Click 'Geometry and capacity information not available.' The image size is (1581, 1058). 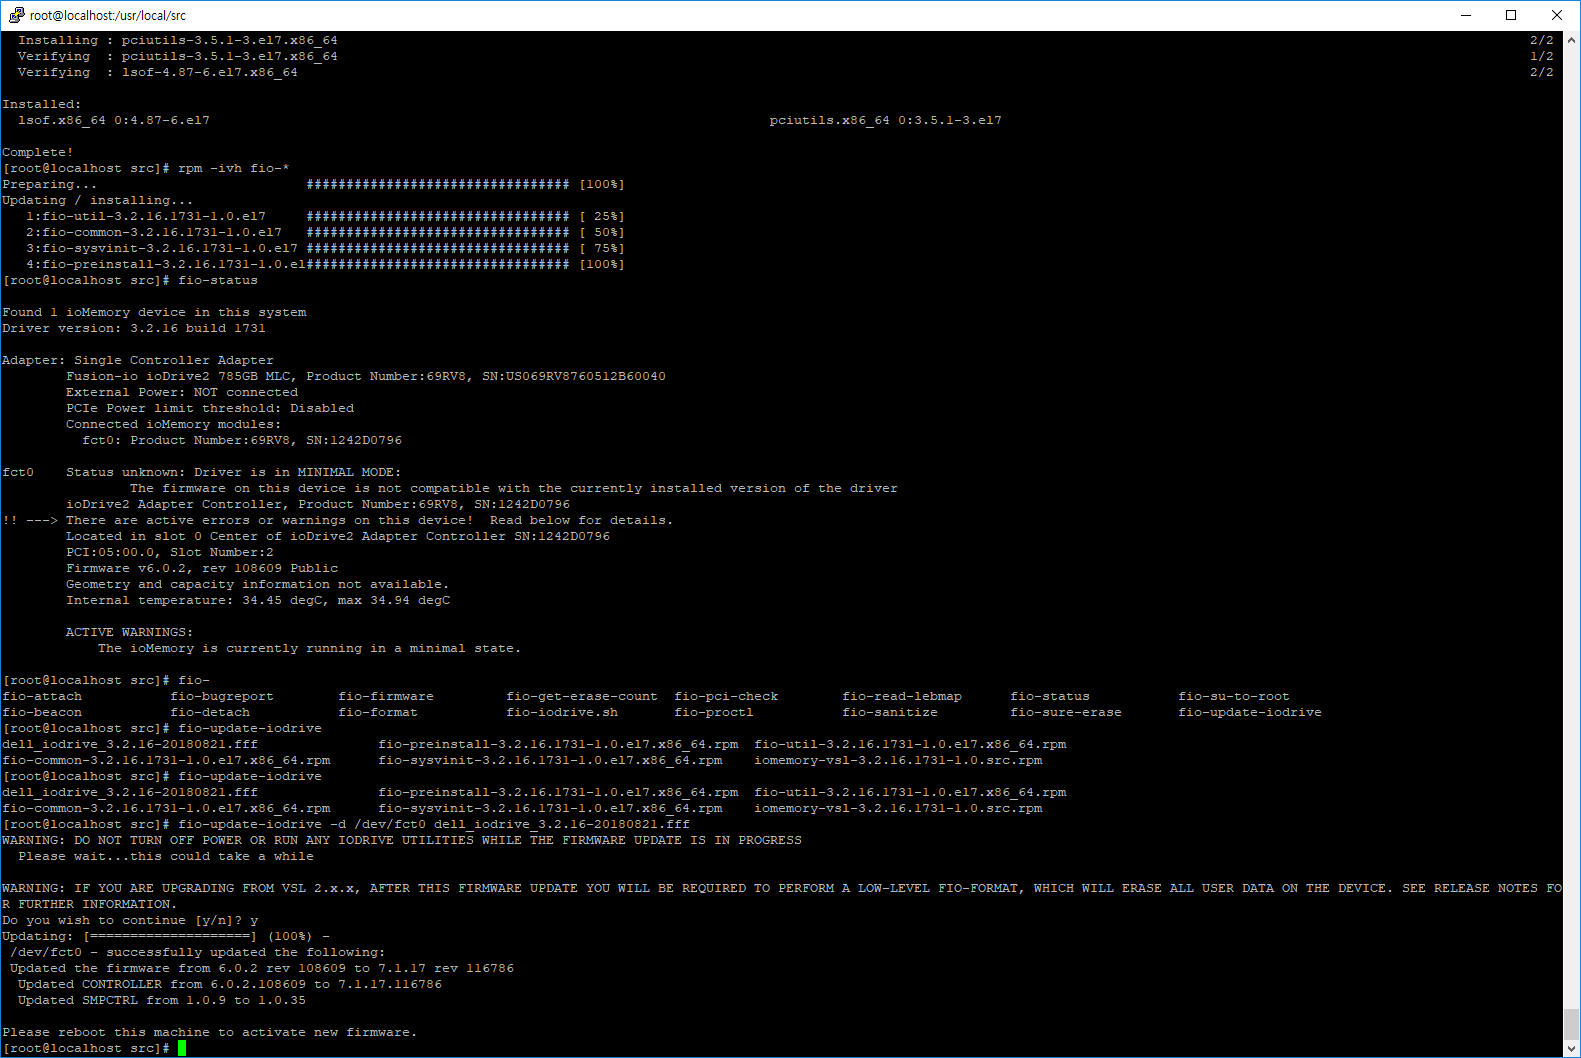point(258,584)
